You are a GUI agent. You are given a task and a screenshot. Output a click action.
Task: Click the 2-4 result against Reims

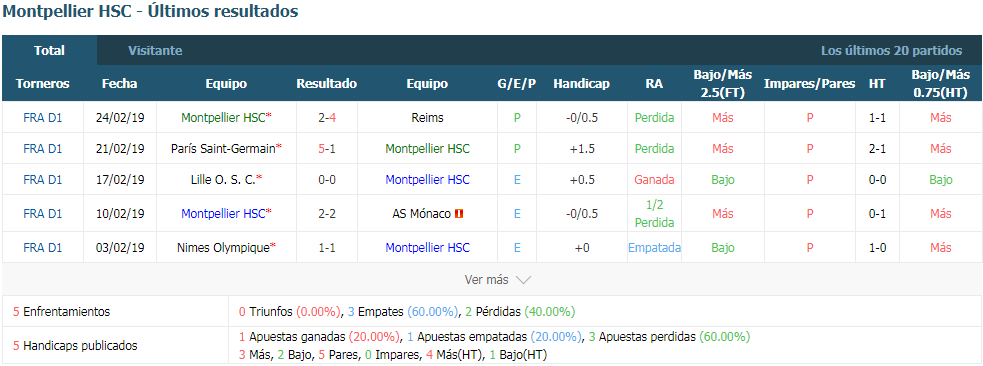tap(327, 117)
